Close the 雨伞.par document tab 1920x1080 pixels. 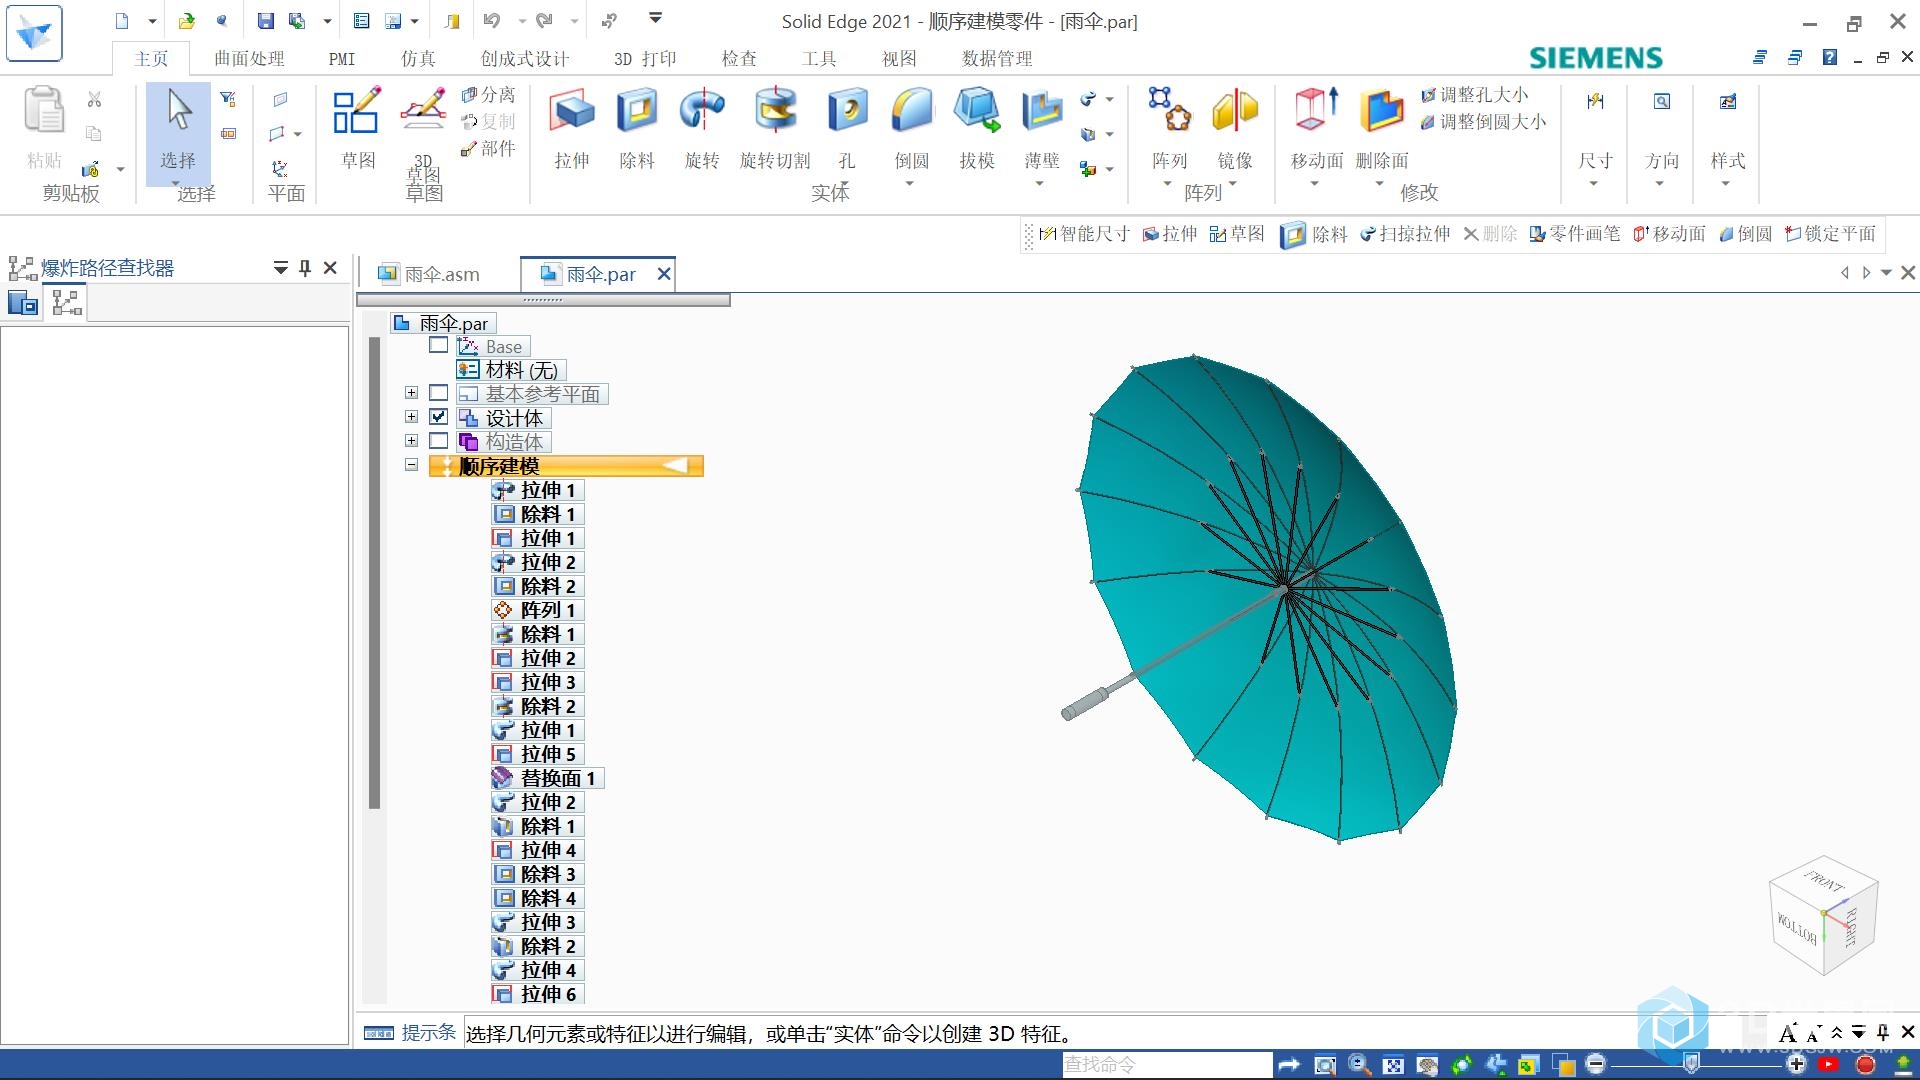(663, 273)
